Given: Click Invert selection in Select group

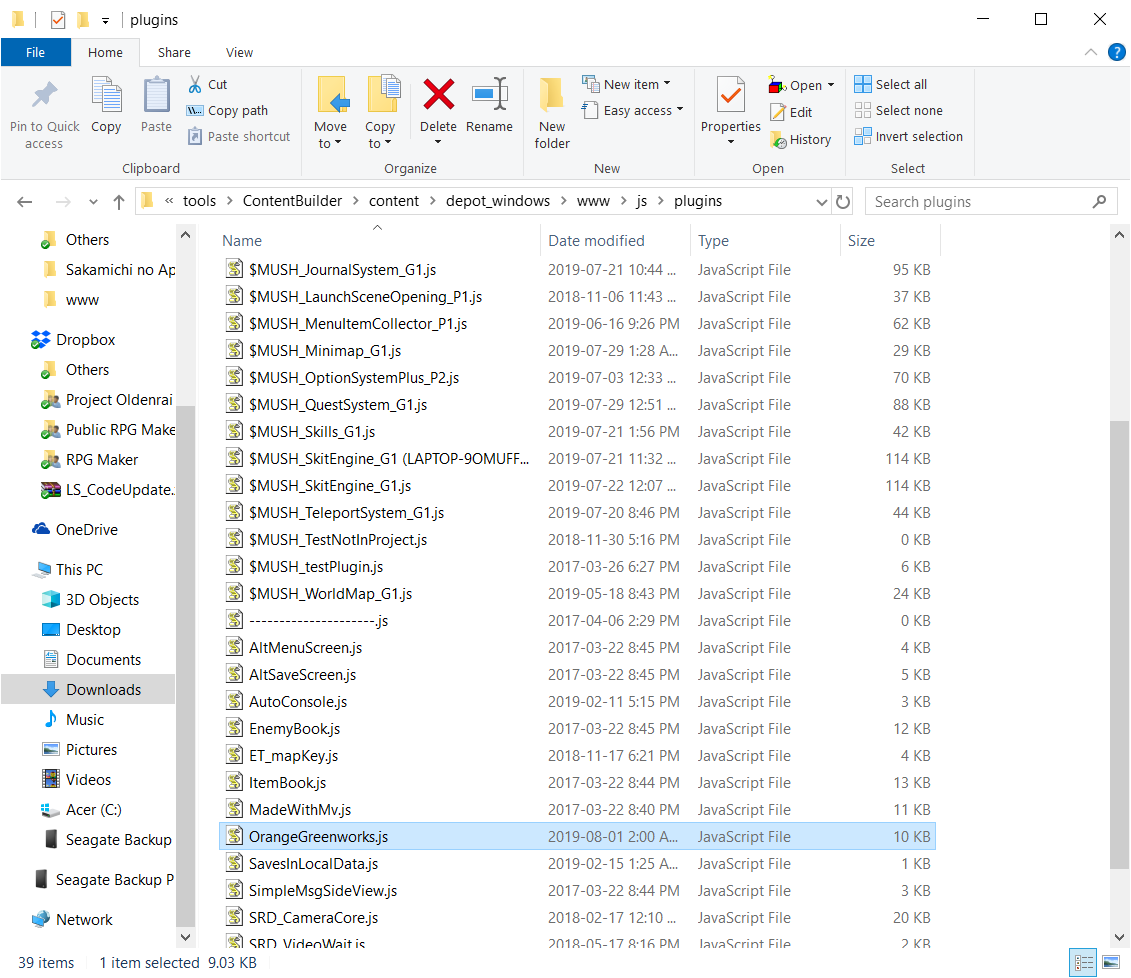Looking at the screenshot, I should [909, 136].
